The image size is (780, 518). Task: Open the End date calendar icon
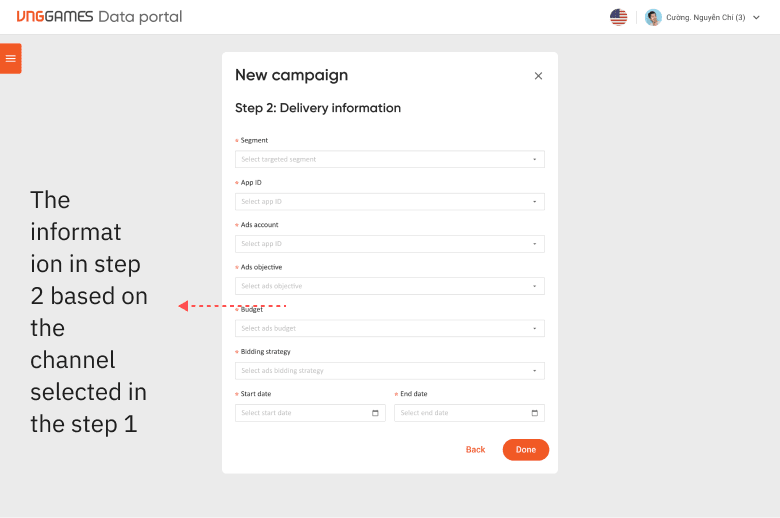(535, 413)
